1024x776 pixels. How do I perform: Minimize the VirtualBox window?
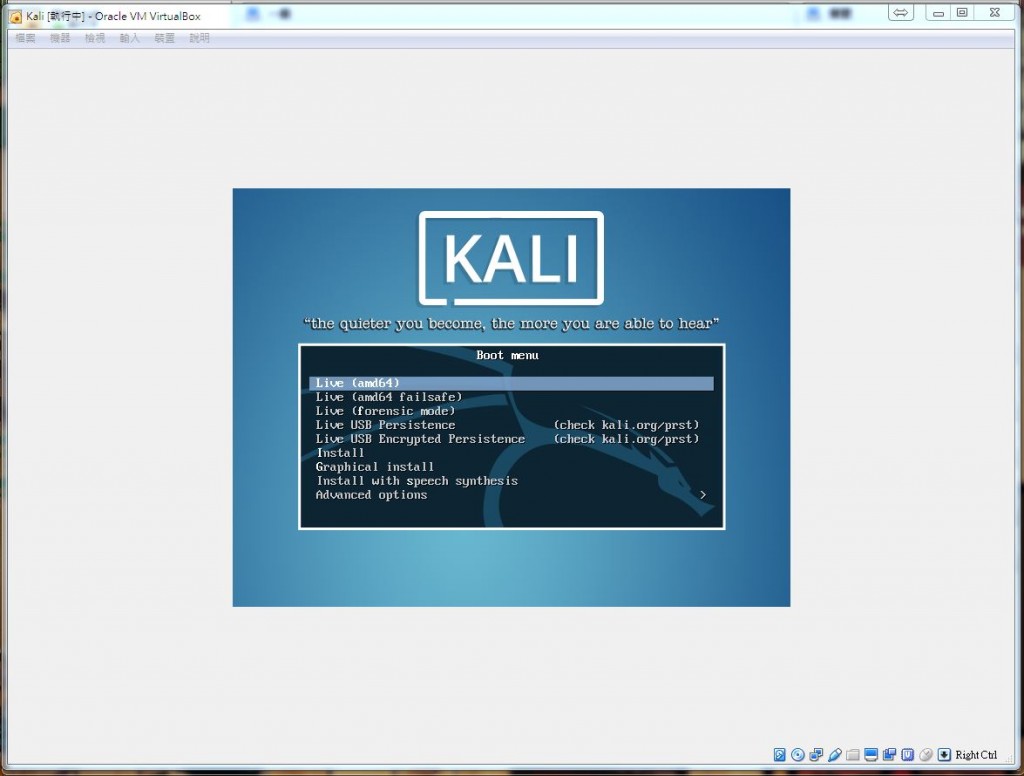pyautogui.click(x=938, y=12)
